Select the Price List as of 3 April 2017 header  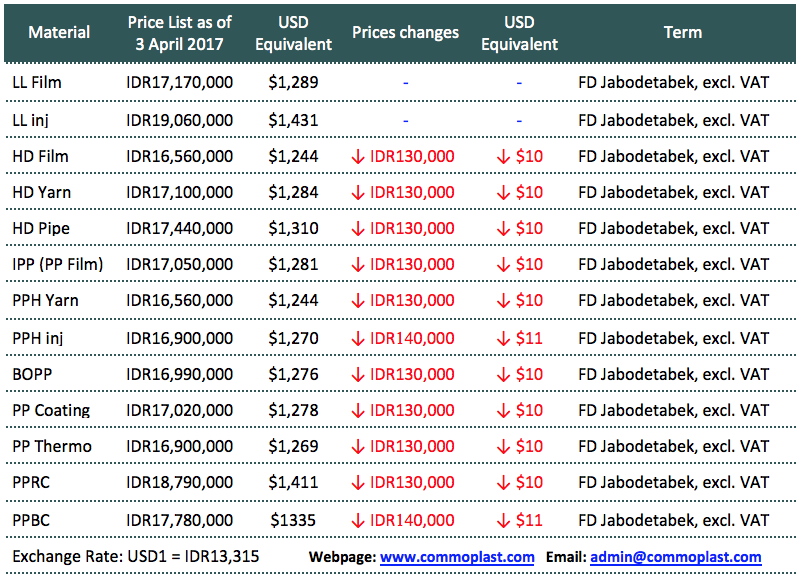click(180, 33)
